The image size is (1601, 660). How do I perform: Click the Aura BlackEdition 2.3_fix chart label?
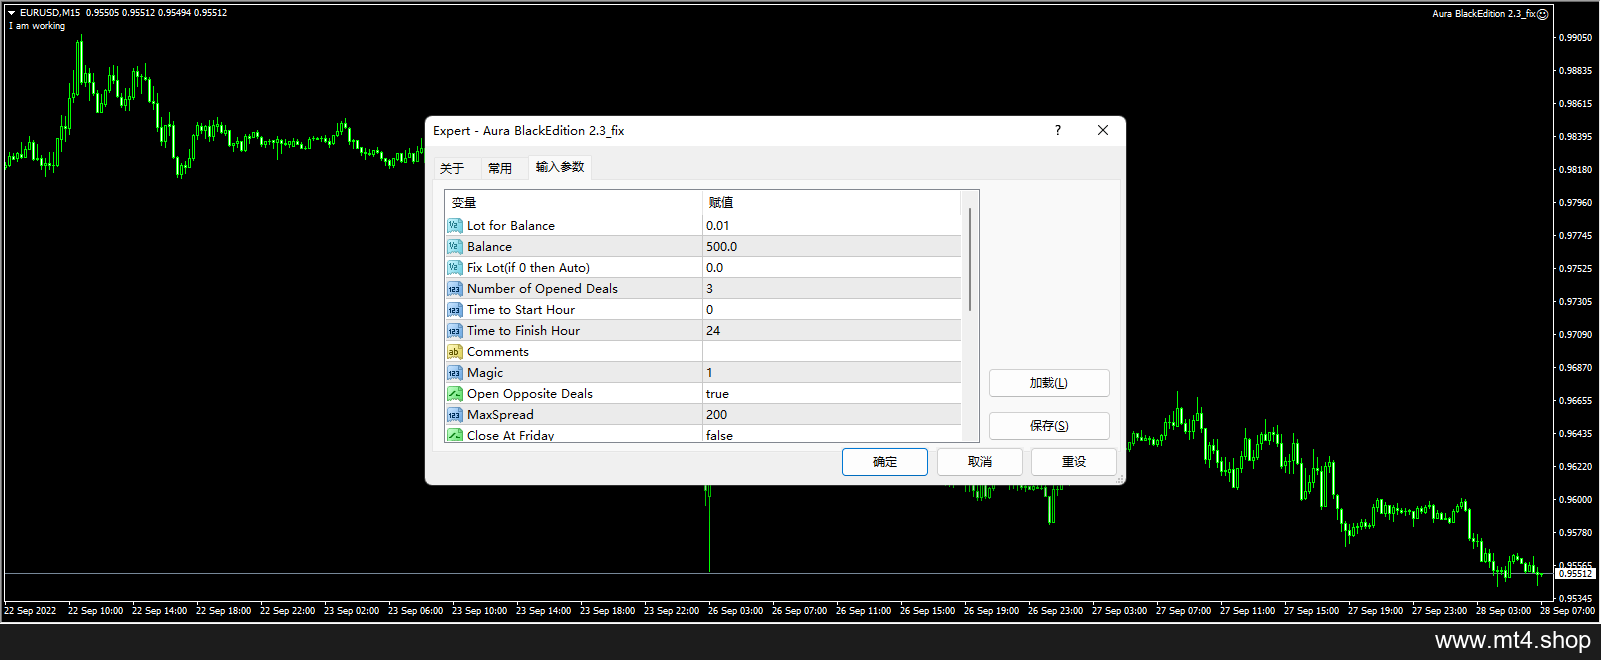[x=1483, y=14]
